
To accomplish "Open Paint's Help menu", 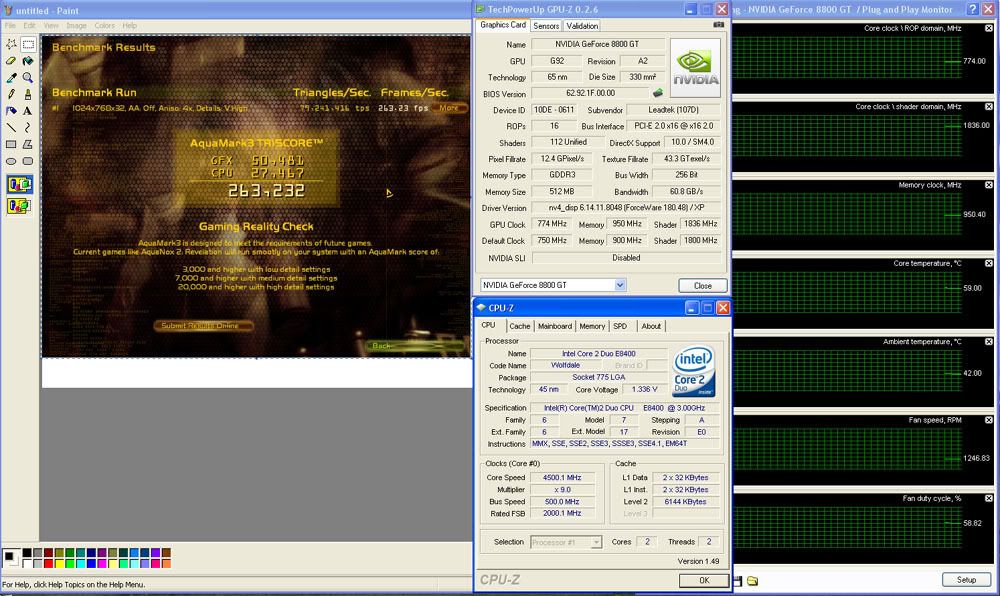I will [129, 25].
